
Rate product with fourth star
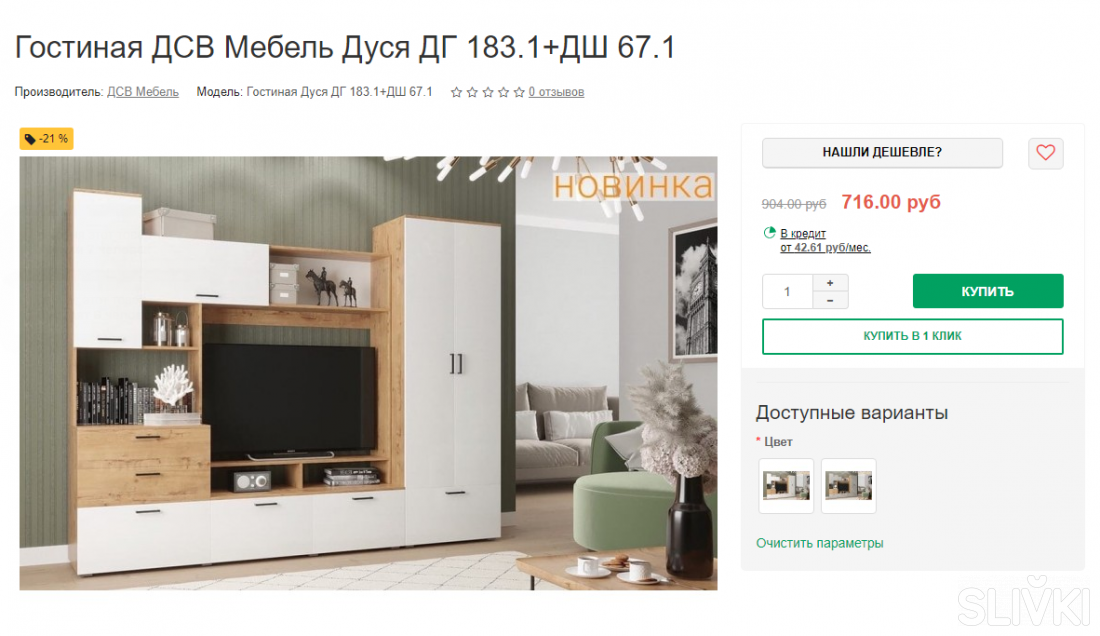coord(503,92)
